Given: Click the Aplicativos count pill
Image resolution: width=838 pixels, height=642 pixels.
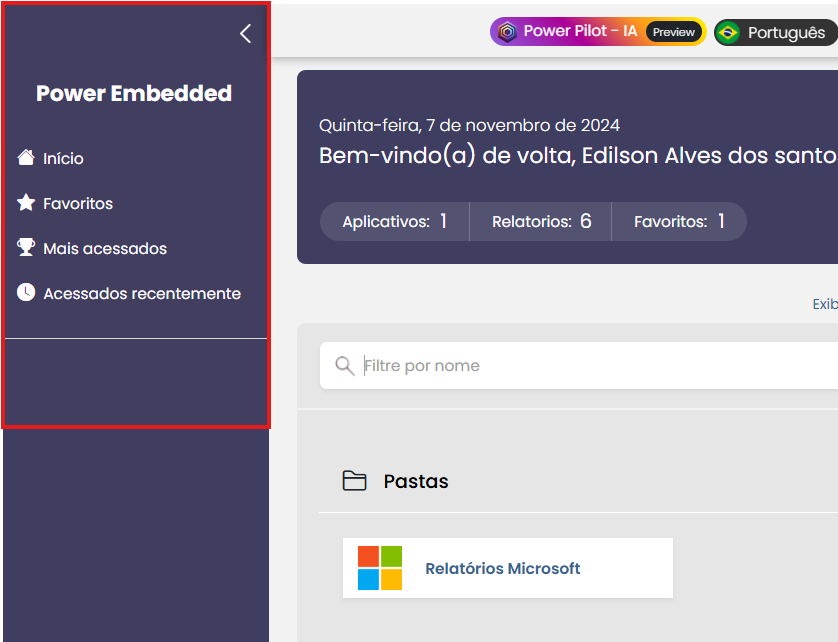Looking at the screenshot, I should click(x=394, y=222).
